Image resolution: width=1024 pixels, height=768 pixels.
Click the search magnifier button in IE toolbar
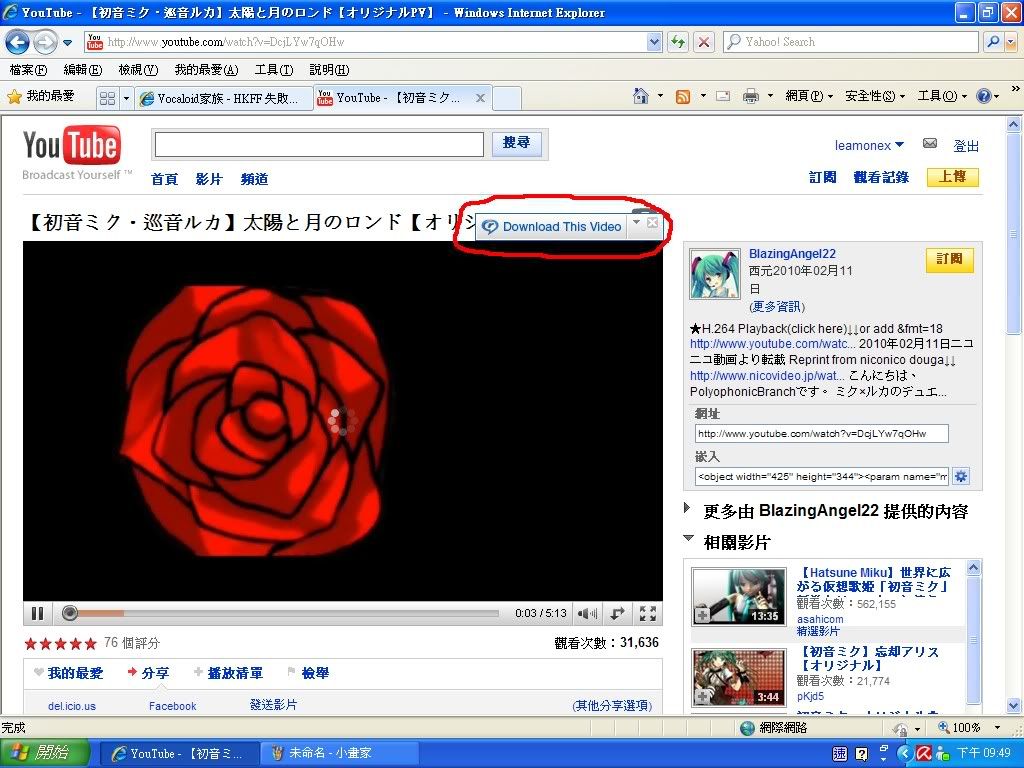[993, 42]
